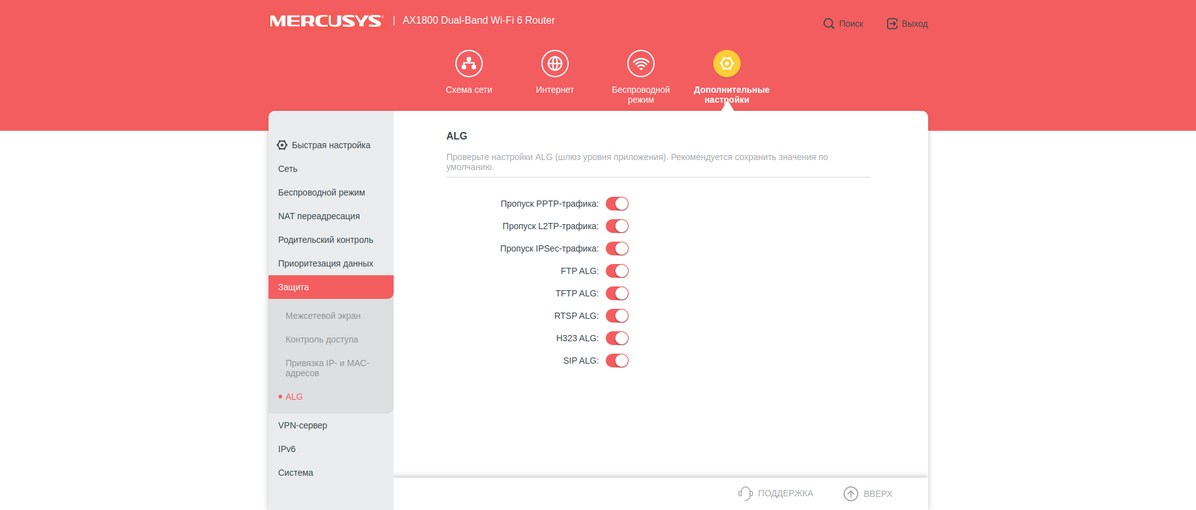Click the MERCUSYS logo
This screenshot has width=1196, height=510.
326,21
